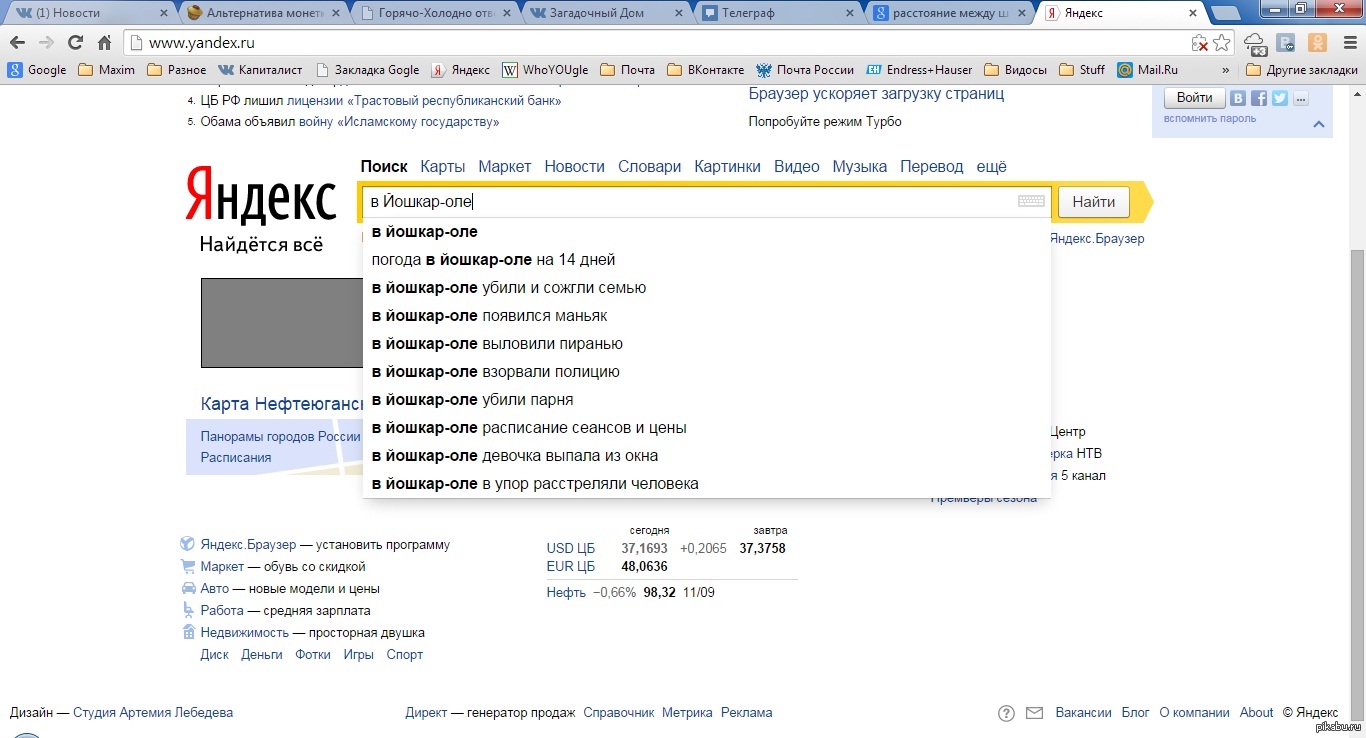Open the weather cloud extension icon
The height and width of the screenshot is (738, 1366).
coord(1256,43)
